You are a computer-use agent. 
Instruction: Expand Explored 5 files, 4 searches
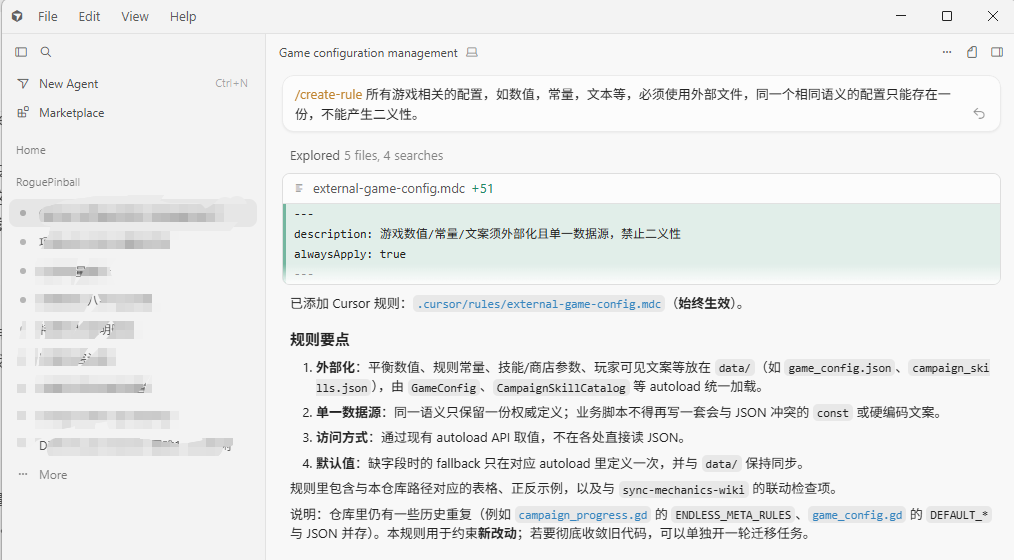[367, 156]
